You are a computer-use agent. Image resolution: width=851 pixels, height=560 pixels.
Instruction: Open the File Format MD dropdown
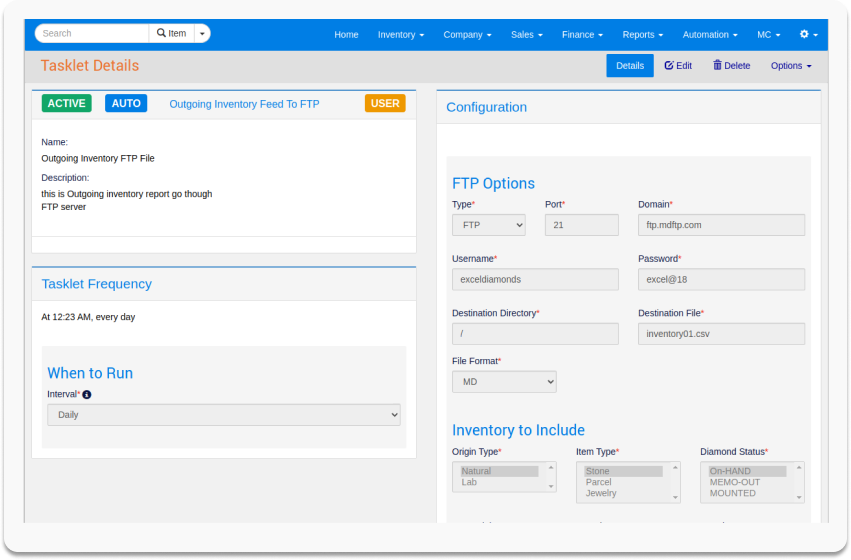pyautogui.click(x=504, y=381)
